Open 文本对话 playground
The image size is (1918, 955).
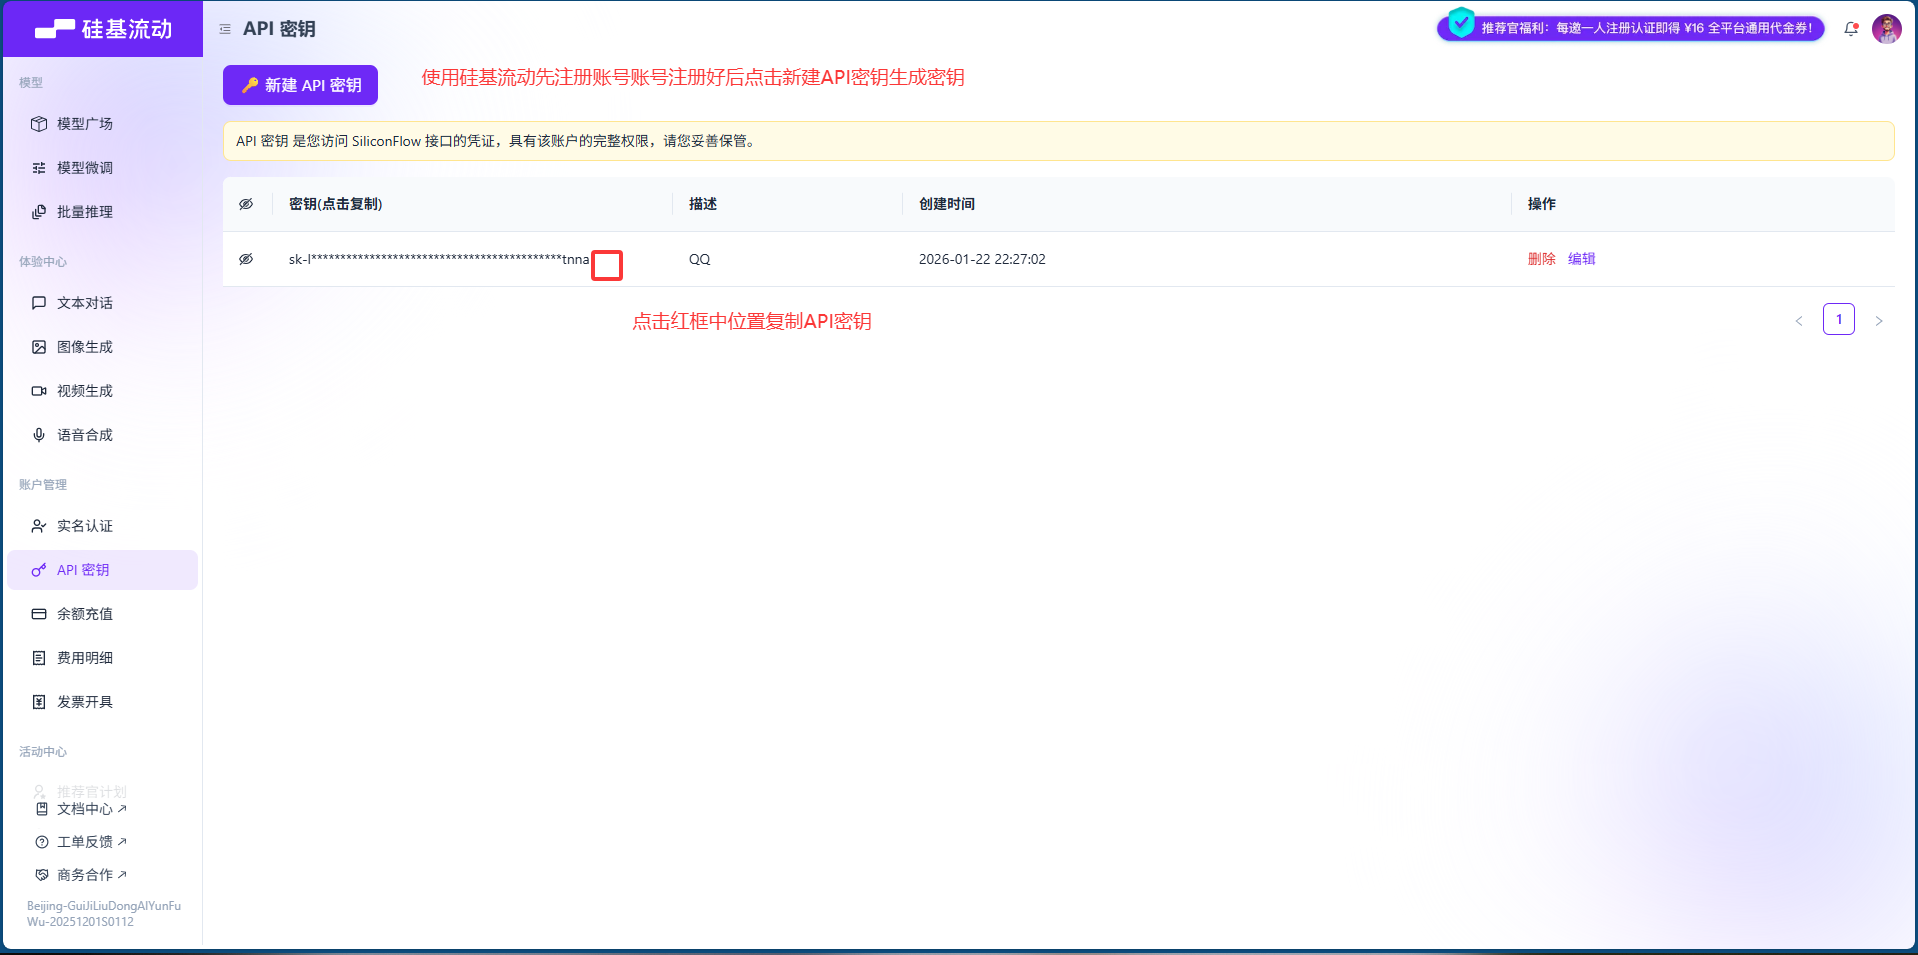coord(85,303)
